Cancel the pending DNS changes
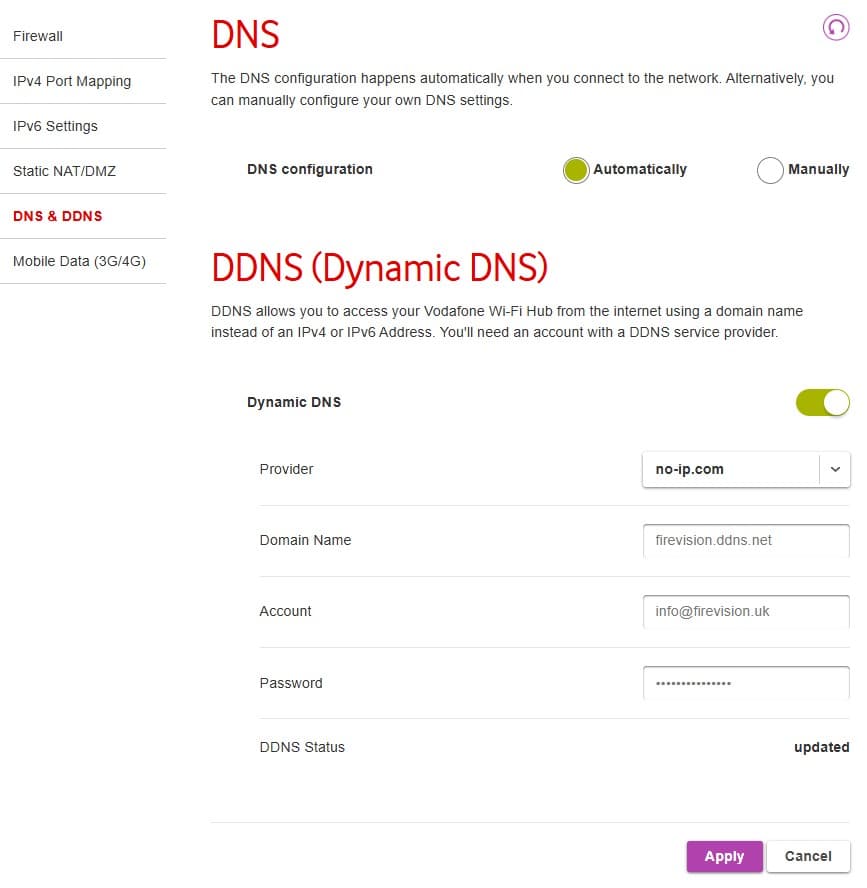 808,856
